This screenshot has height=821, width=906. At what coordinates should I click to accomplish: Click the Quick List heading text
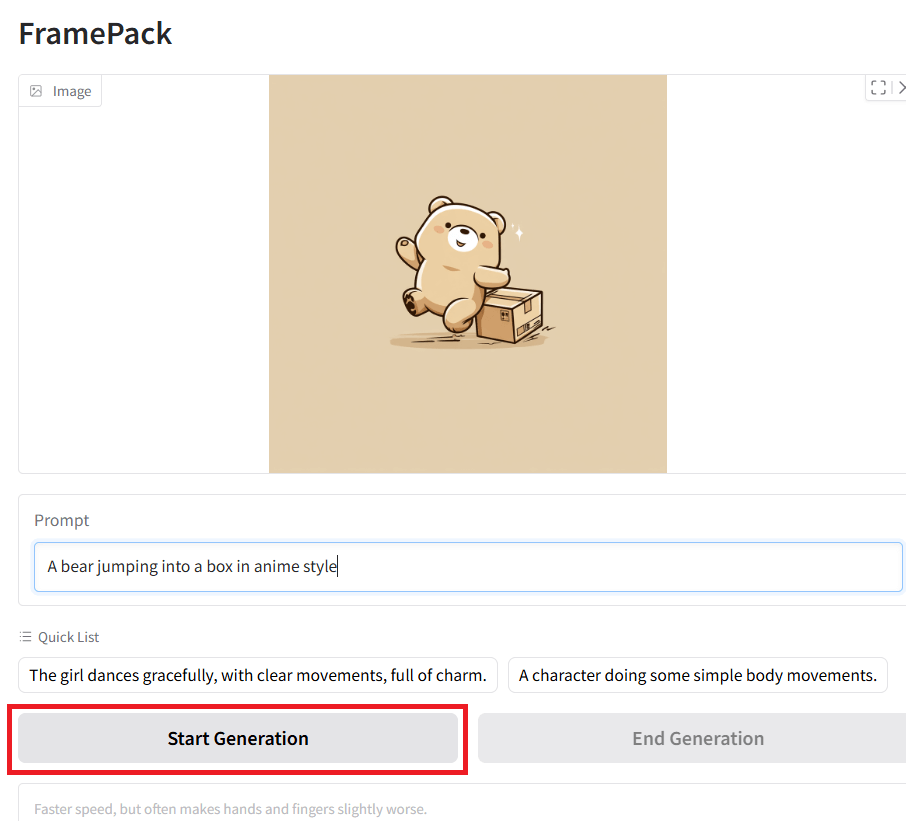coord(68,637)
